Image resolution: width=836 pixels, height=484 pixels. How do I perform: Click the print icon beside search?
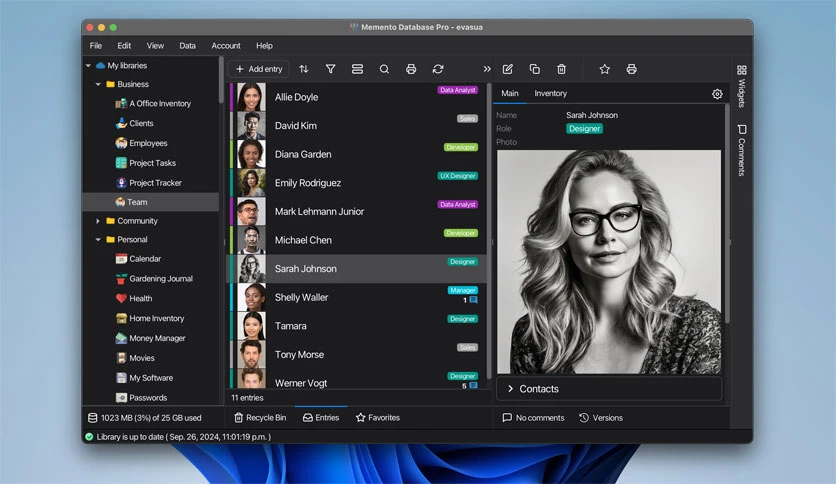[x=411, y=69]
